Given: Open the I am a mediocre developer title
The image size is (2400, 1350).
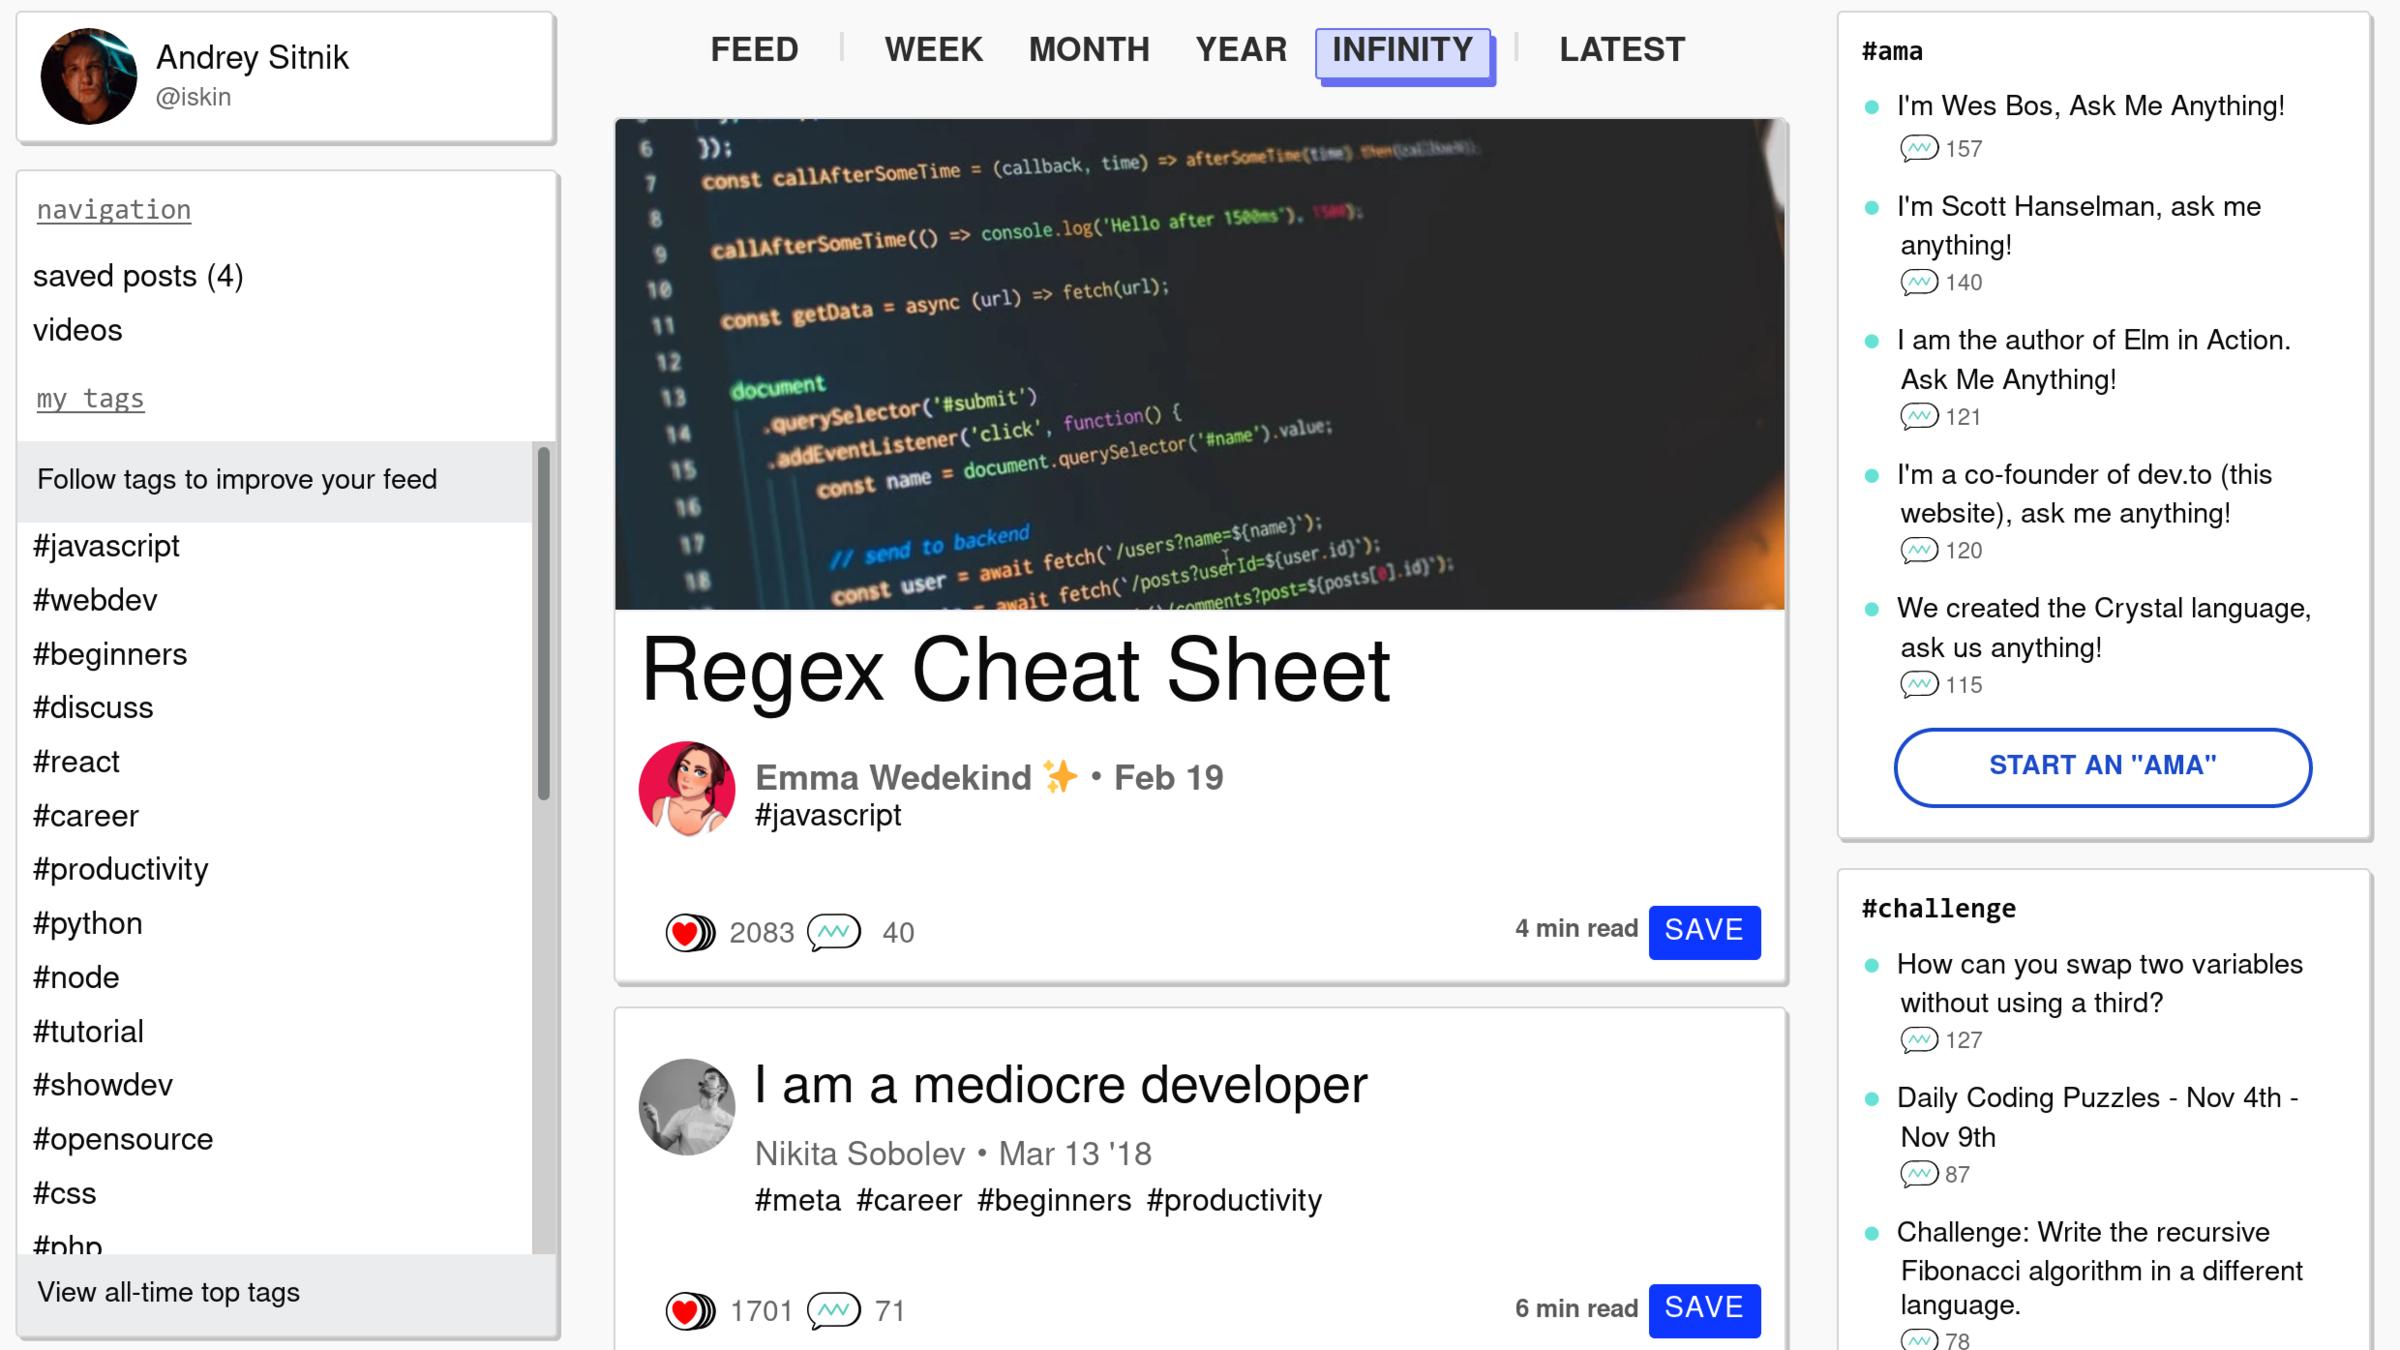Looking at the screenshot, I should pyautogui.click(x=1061, y=1086).
